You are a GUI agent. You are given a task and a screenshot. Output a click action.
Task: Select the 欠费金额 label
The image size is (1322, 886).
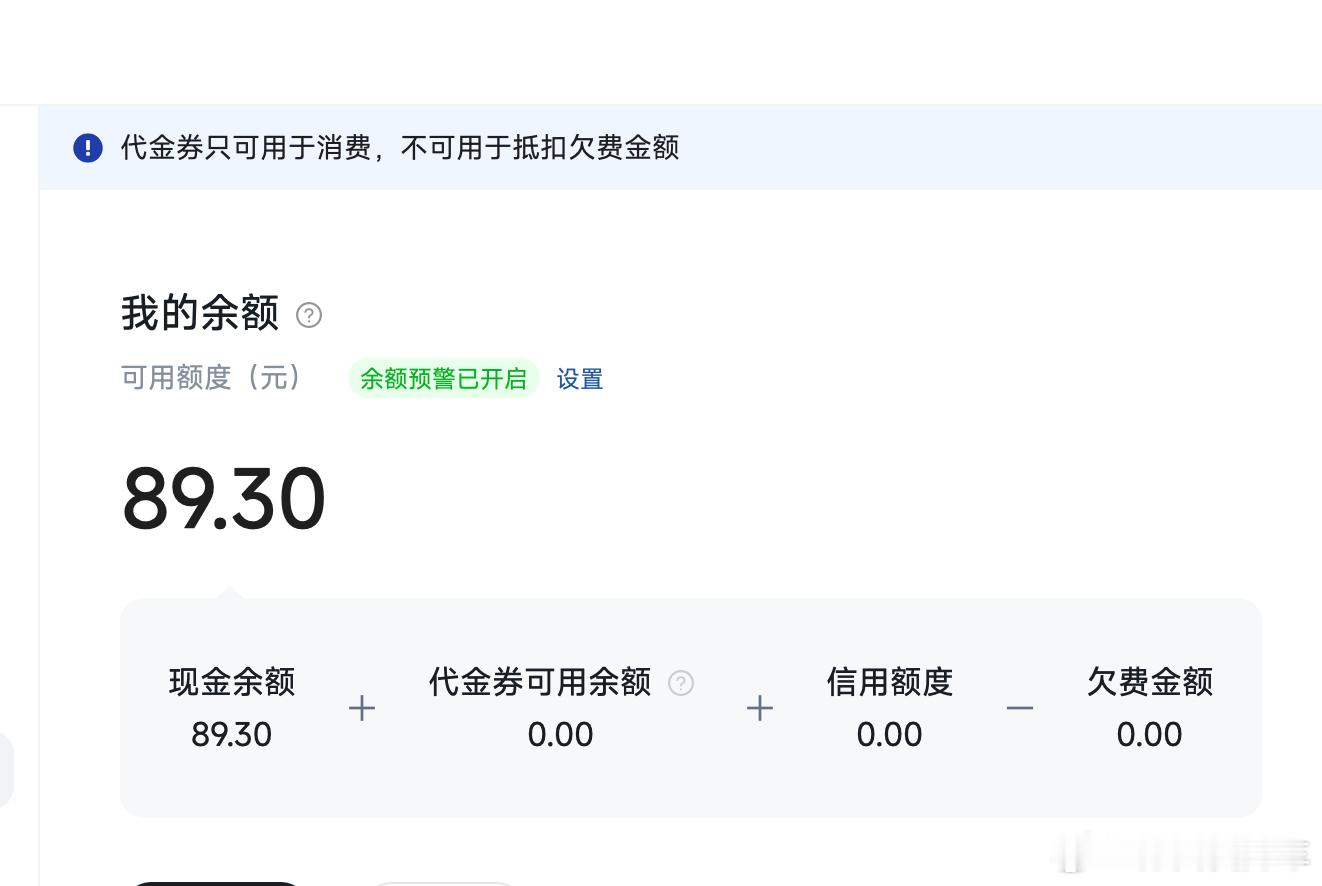(x=1150, y=682)
